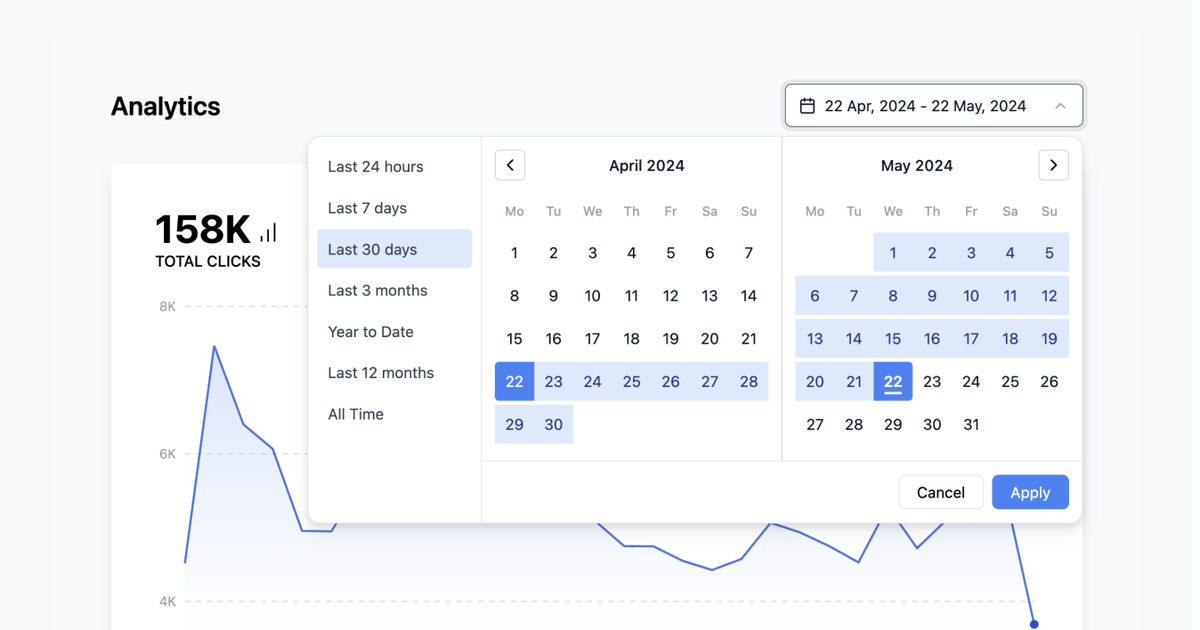
Task: Pick May 23 in the calendar
Action: click(x=932, y=381)
